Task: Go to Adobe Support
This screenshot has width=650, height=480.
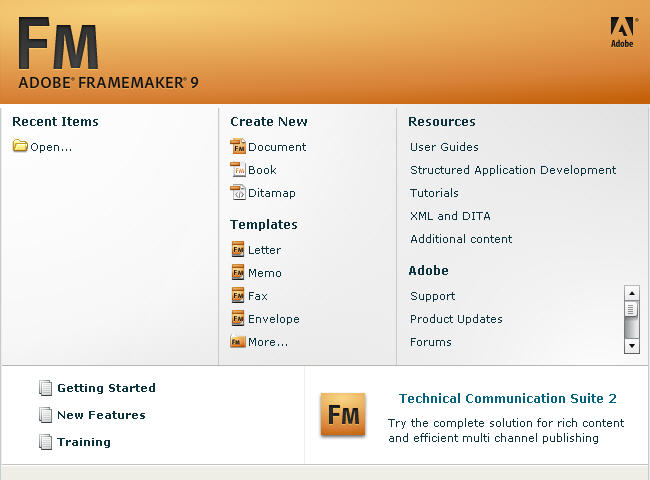Action: point(432,296)
